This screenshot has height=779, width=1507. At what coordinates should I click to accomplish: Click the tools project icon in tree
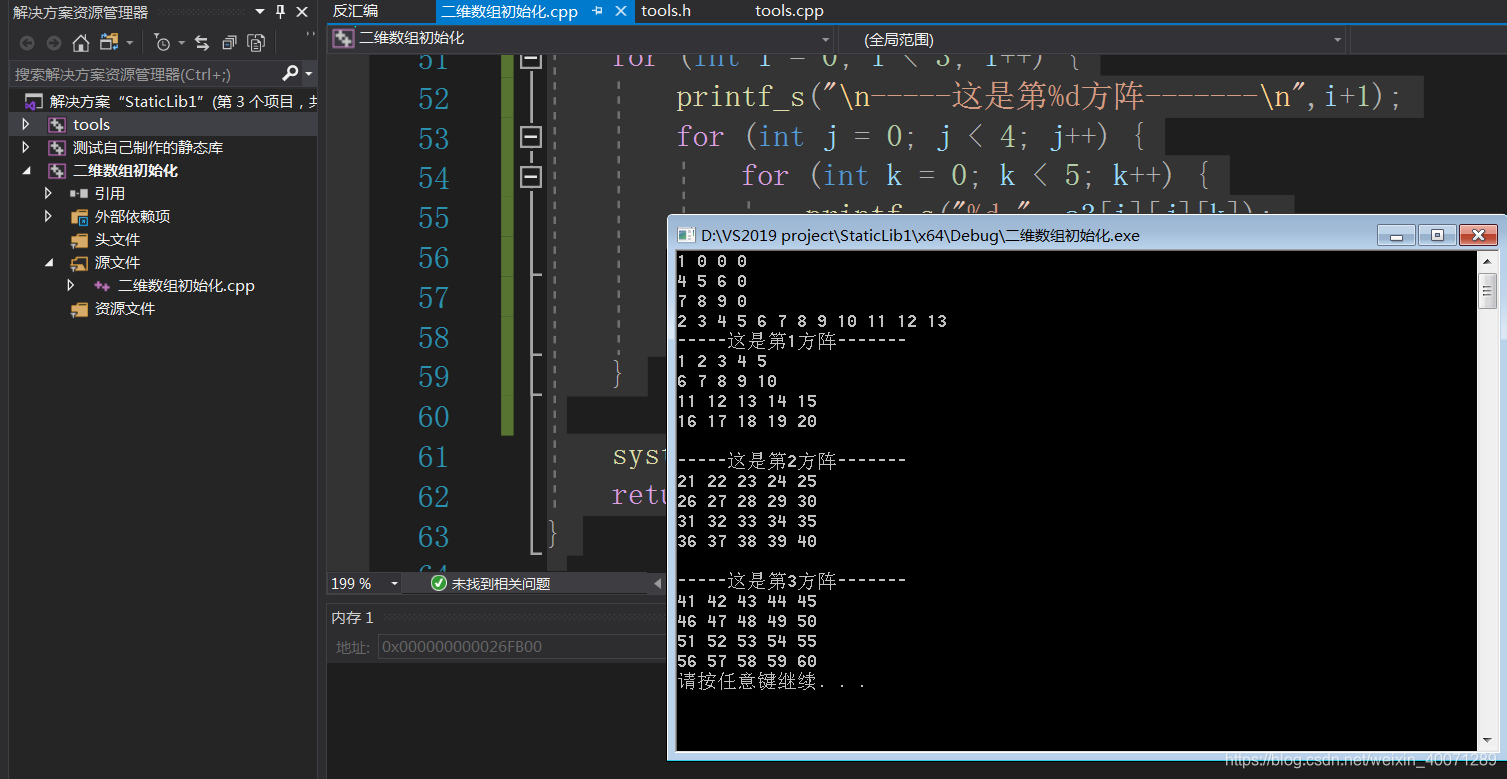tap(57, 125)
